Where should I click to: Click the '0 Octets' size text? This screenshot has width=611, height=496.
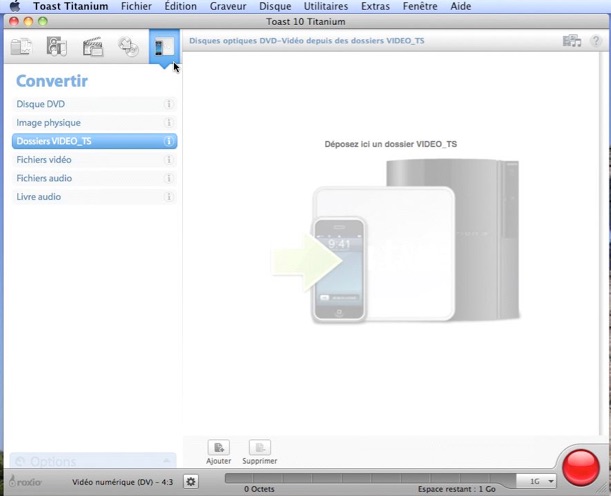coord(259,489)
